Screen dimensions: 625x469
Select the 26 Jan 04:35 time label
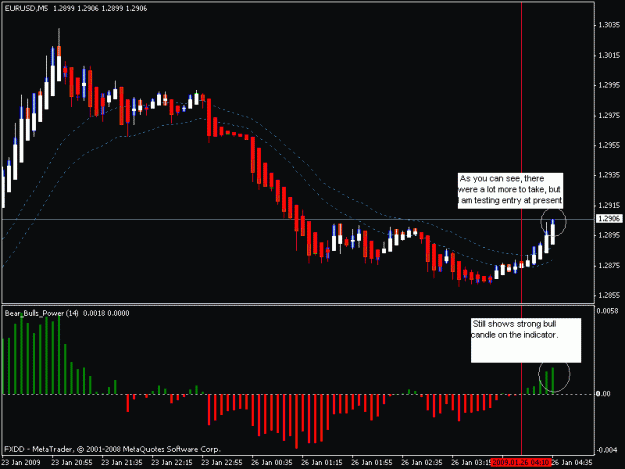[x=572, y=463]
